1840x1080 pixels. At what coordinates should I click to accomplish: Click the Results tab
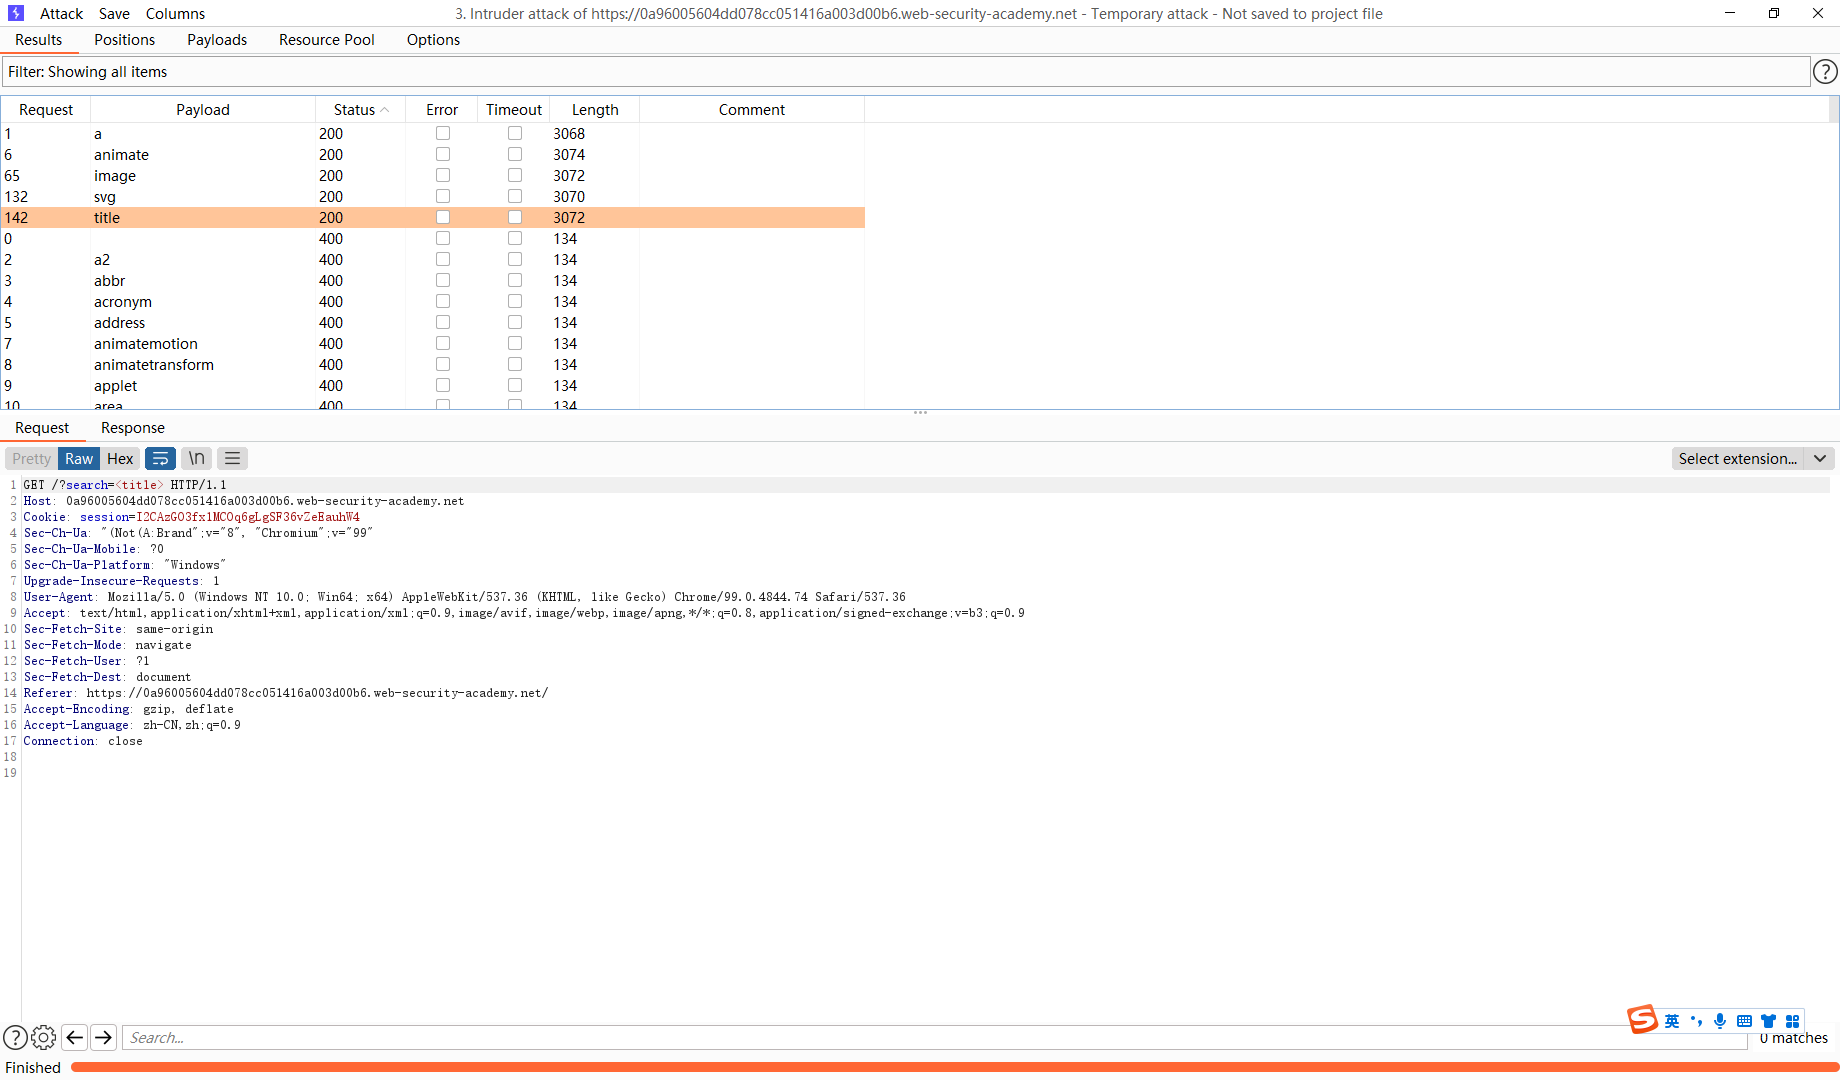click(38, 39)
